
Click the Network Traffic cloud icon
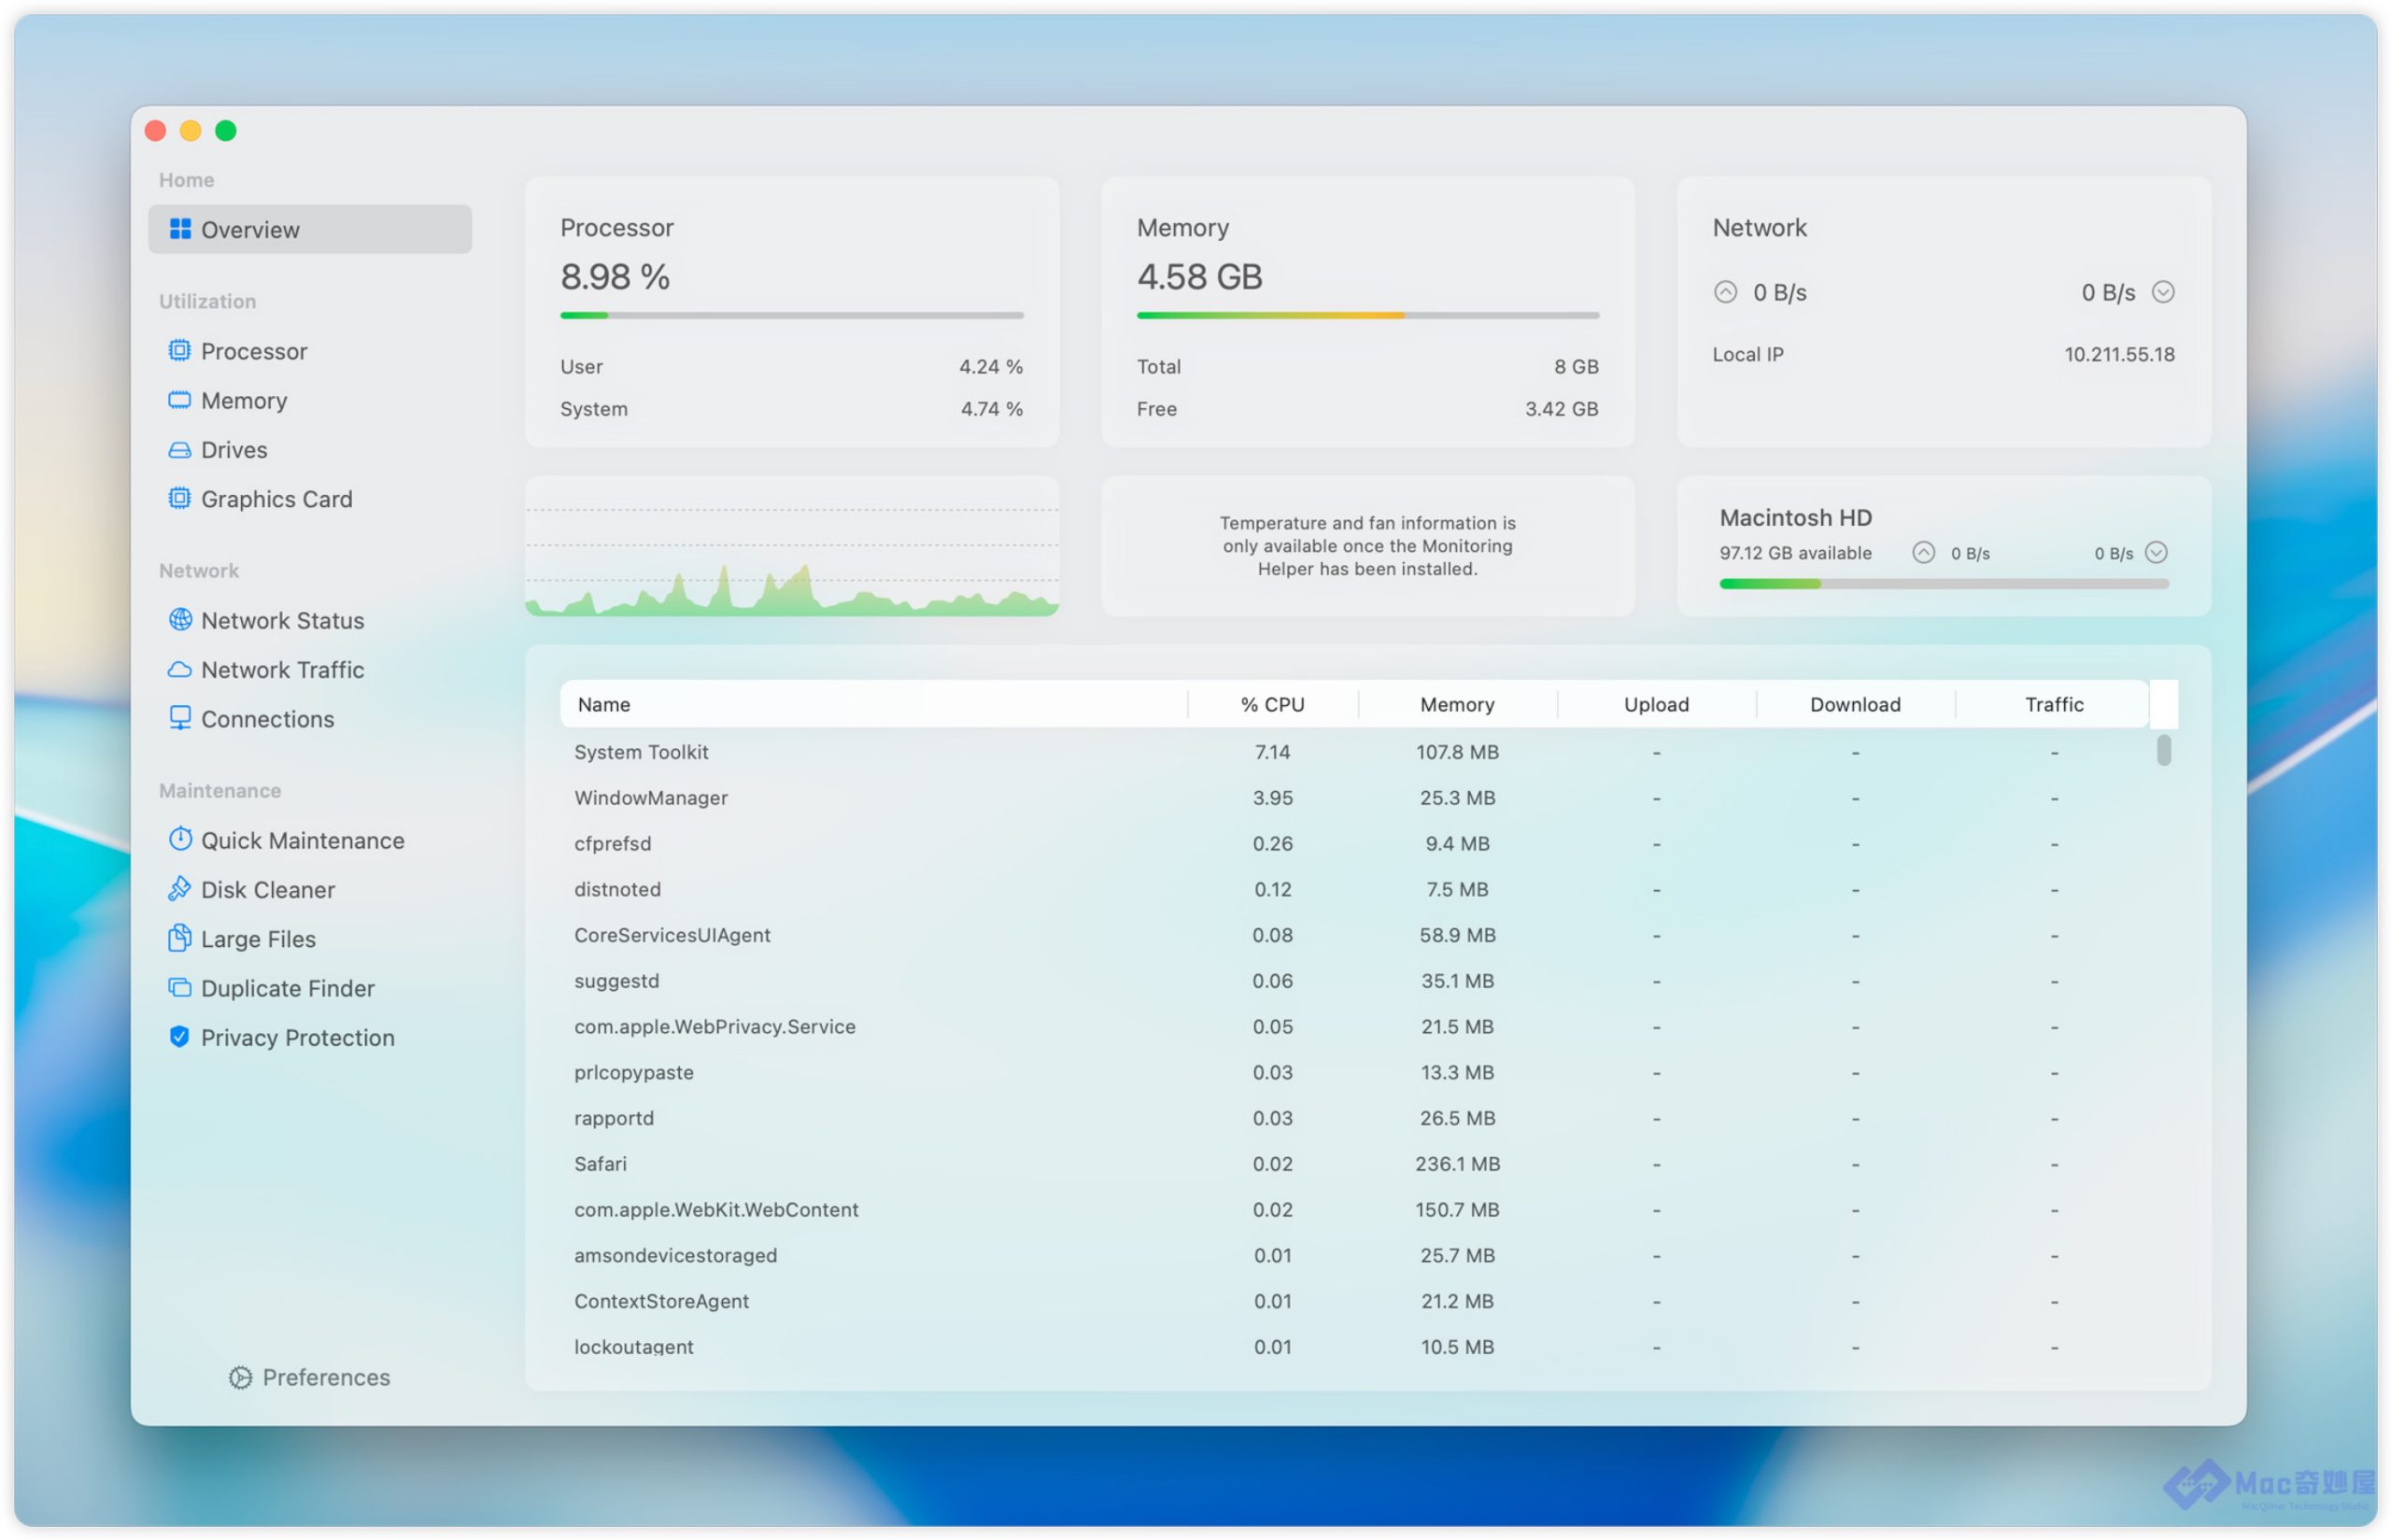[179, 669]
